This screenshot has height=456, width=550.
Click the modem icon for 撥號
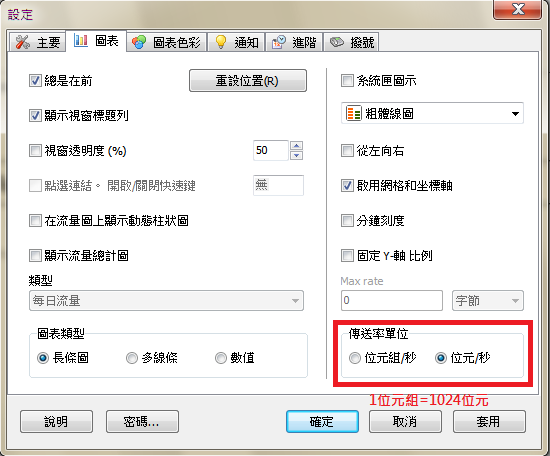point(337,42)
